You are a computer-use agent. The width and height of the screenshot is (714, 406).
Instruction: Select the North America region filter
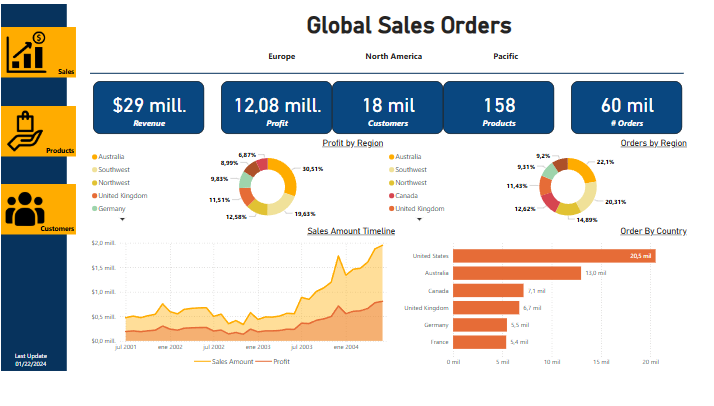pos(393,56)
